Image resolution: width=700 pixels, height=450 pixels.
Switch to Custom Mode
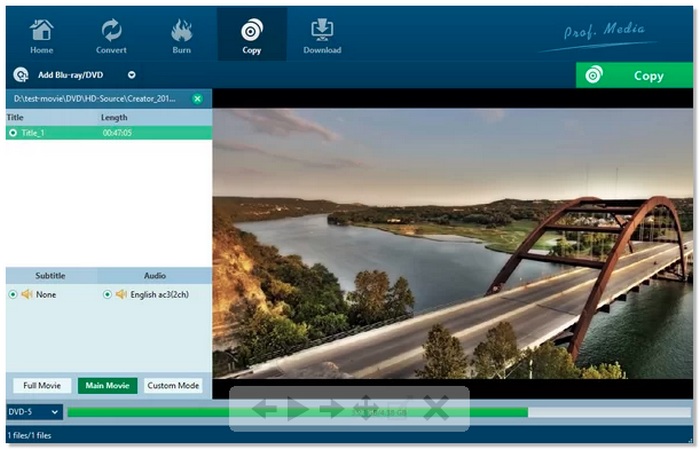click(173, 386)
